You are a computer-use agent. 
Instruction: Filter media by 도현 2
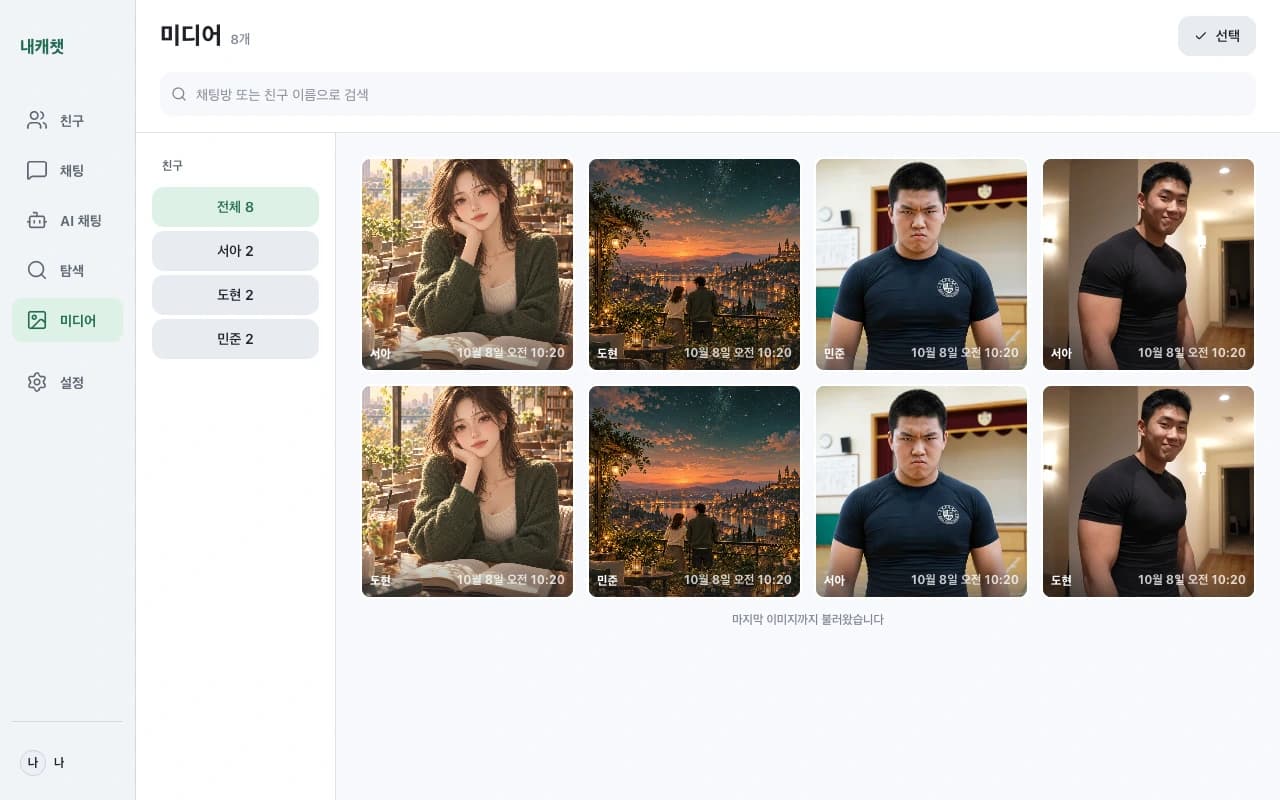coord(235,295)
